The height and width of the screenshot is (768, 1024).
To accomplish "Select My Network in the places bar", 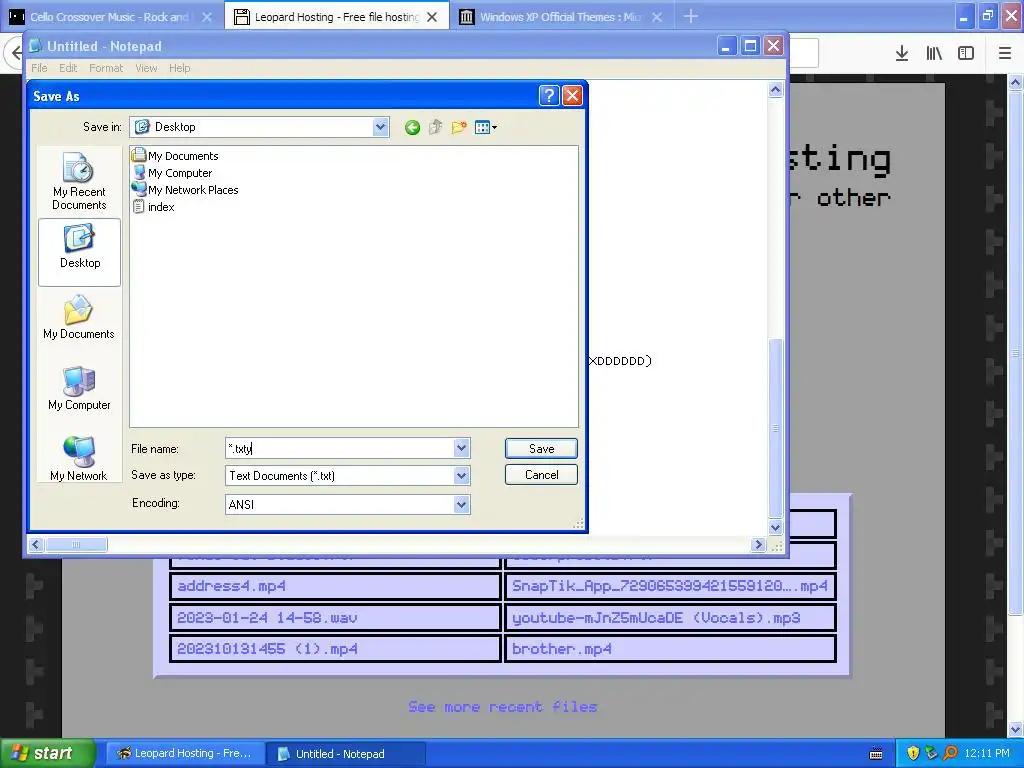I will [79, 459].
